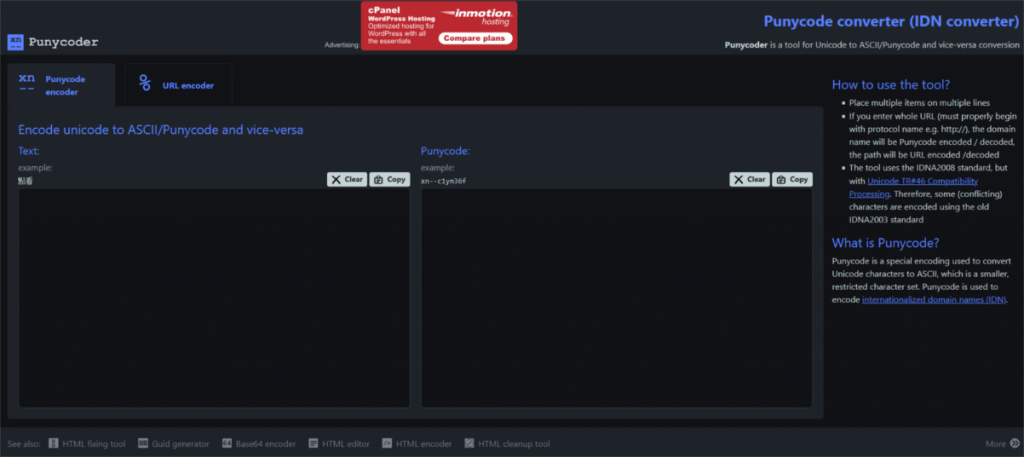Click the Base64 encoder icon in footer
This screenshot has width=1024, height=457.
[x=227, y=444]
